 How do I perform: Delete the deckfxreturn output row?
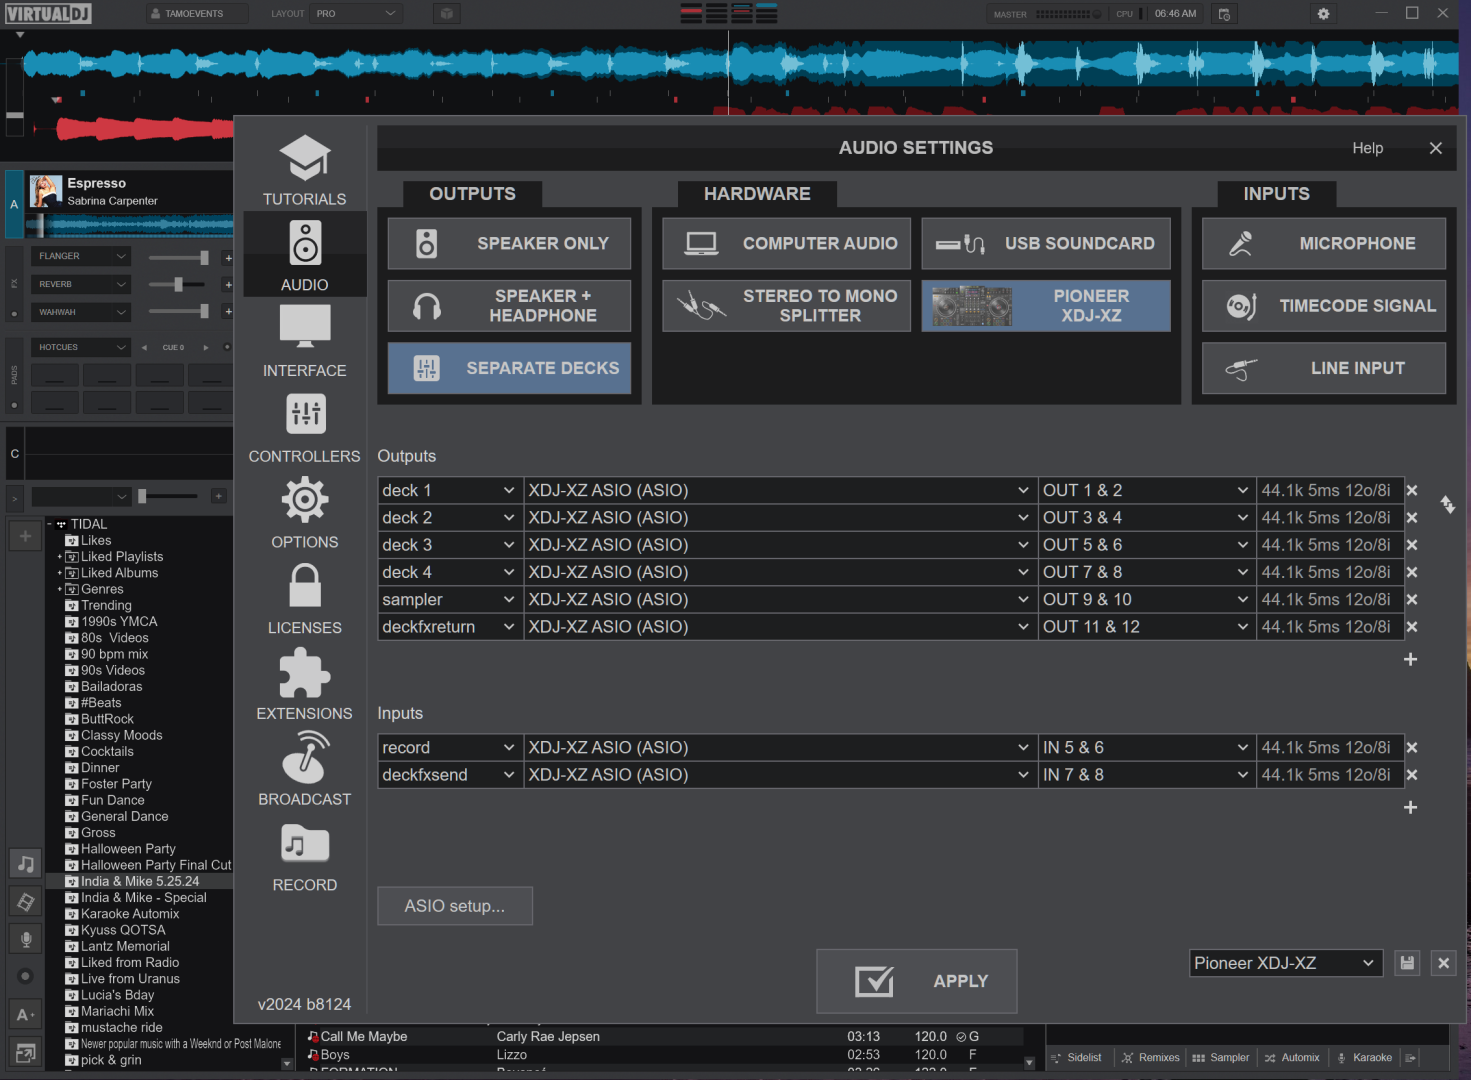(1412, 627)
